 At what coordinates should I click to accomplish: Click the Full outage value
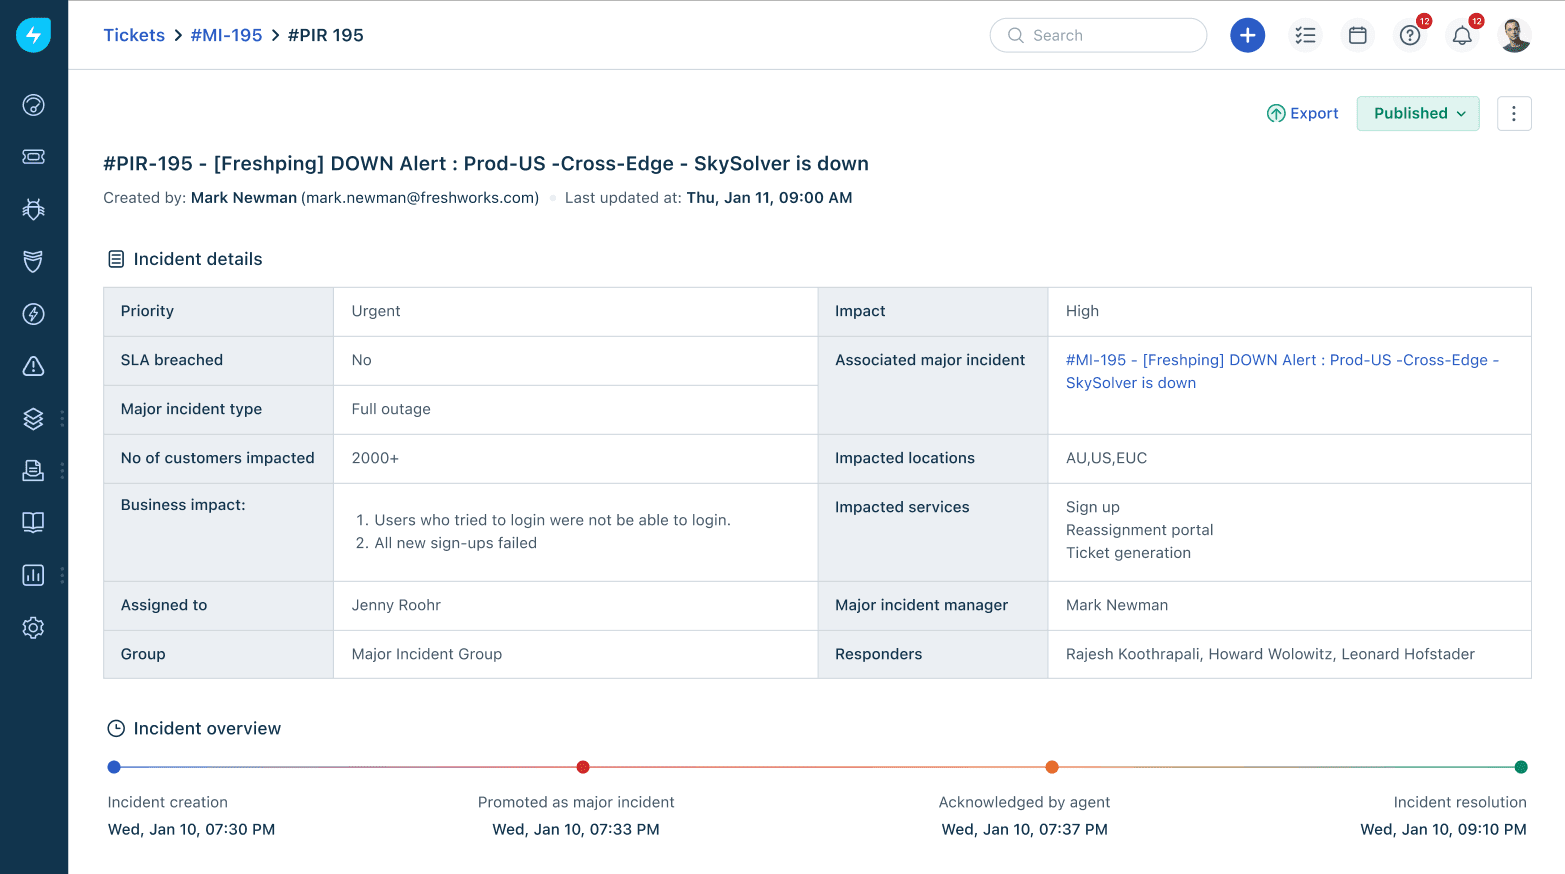tap(391, 409)
